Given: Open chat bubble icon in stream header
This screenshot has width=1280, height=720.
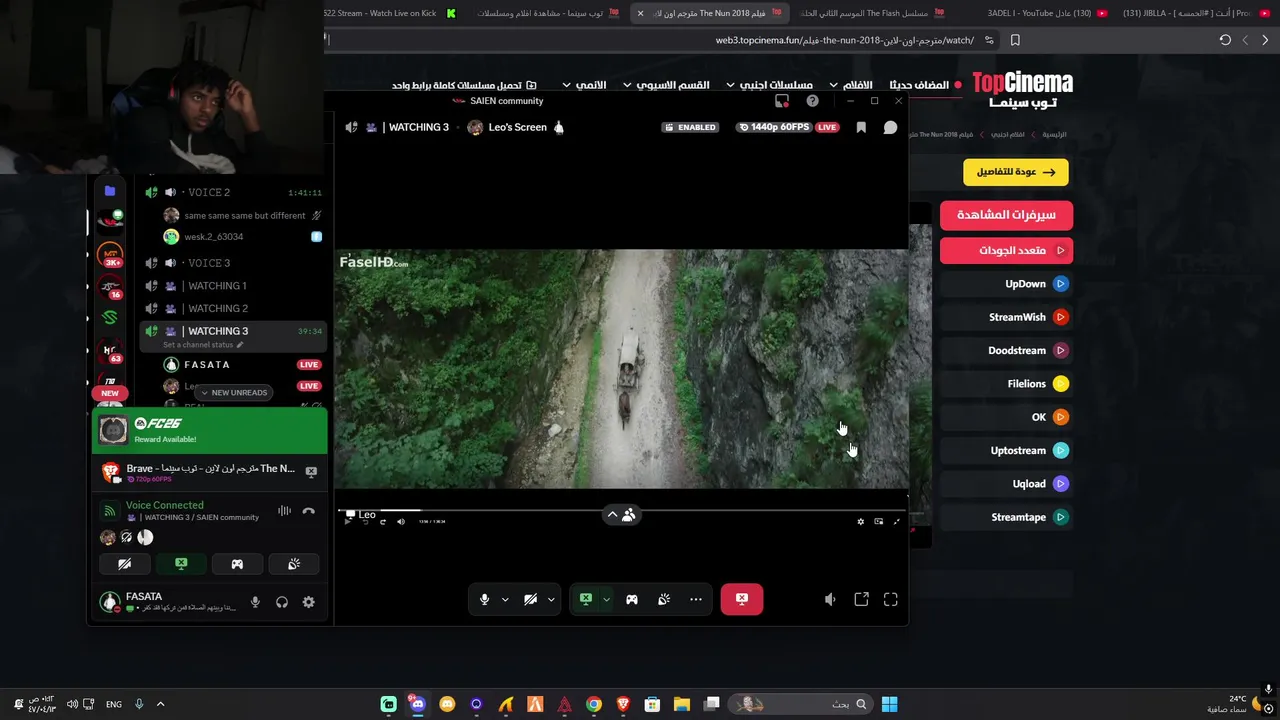Looking at the screenshot, I should coord(890,127).
